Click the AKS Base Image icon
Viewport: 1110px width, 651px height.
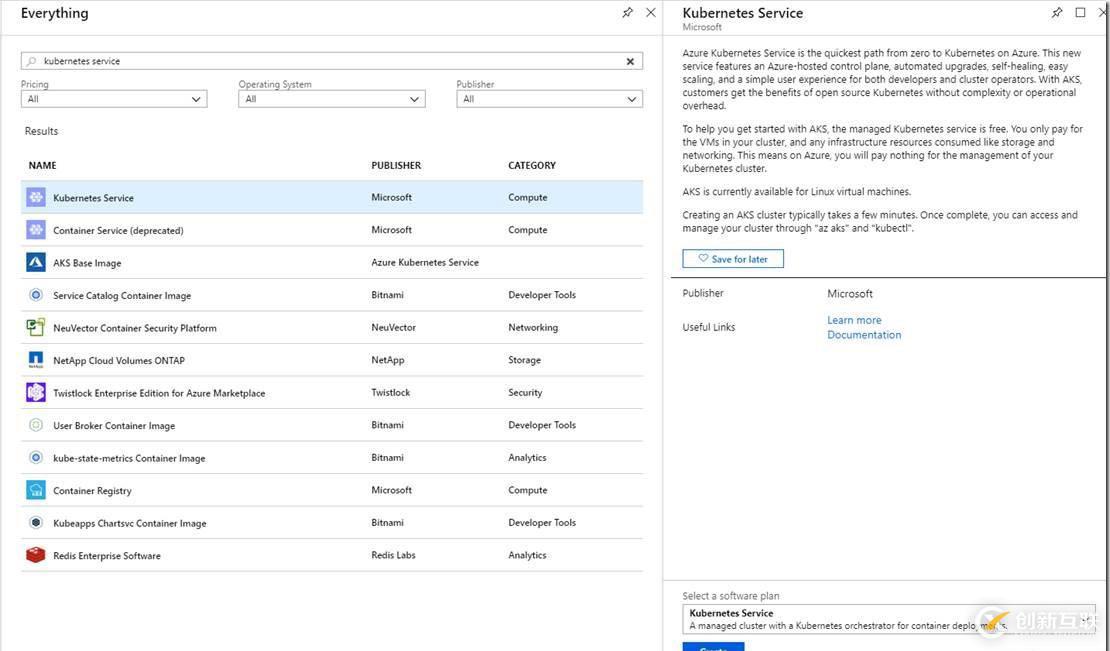coord(36,263)
